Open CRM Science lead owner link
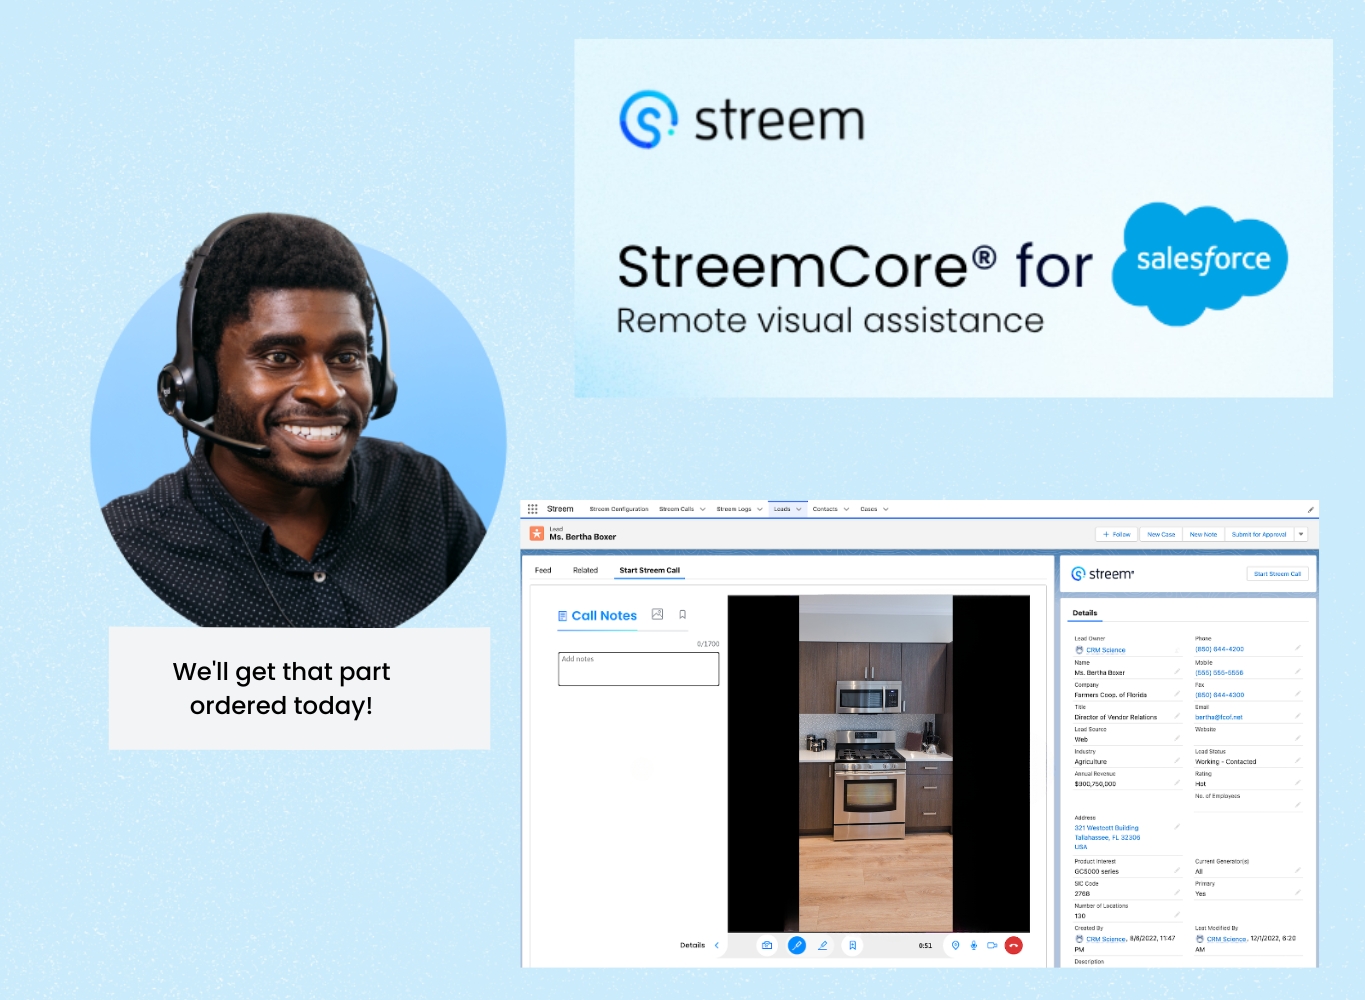The width and height of the screenshot is (1365, 1000). tap(1106, 650)
